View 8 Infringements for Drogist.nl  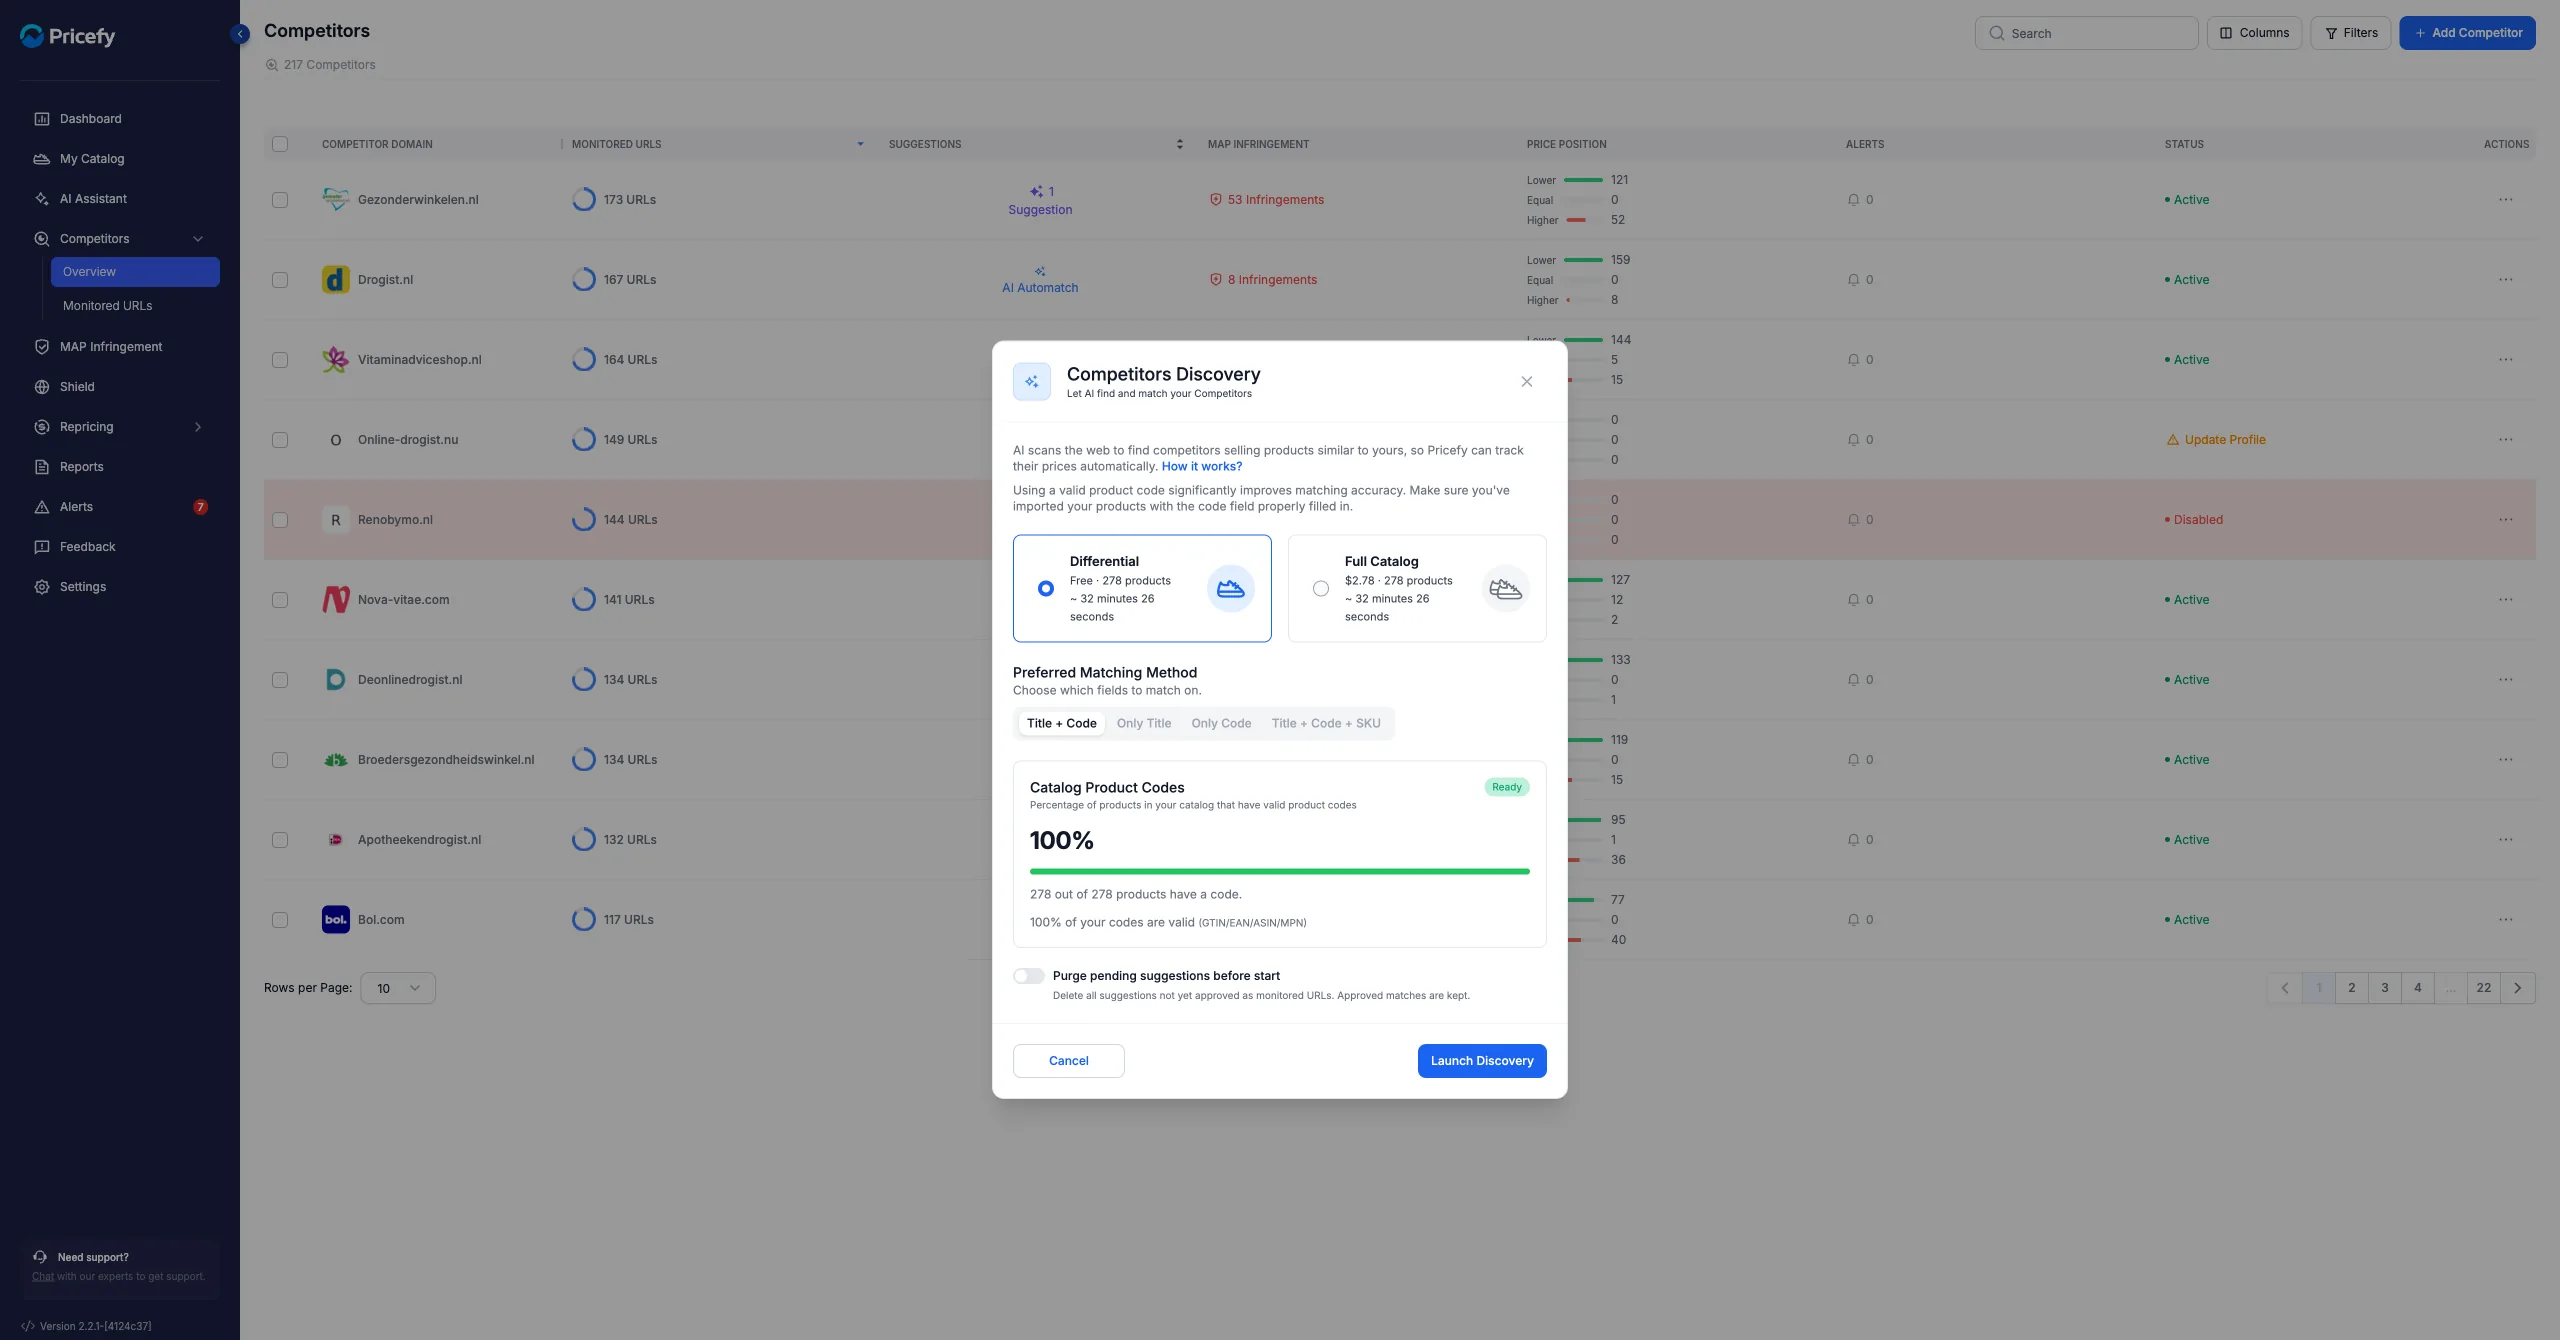[1263, 280]
